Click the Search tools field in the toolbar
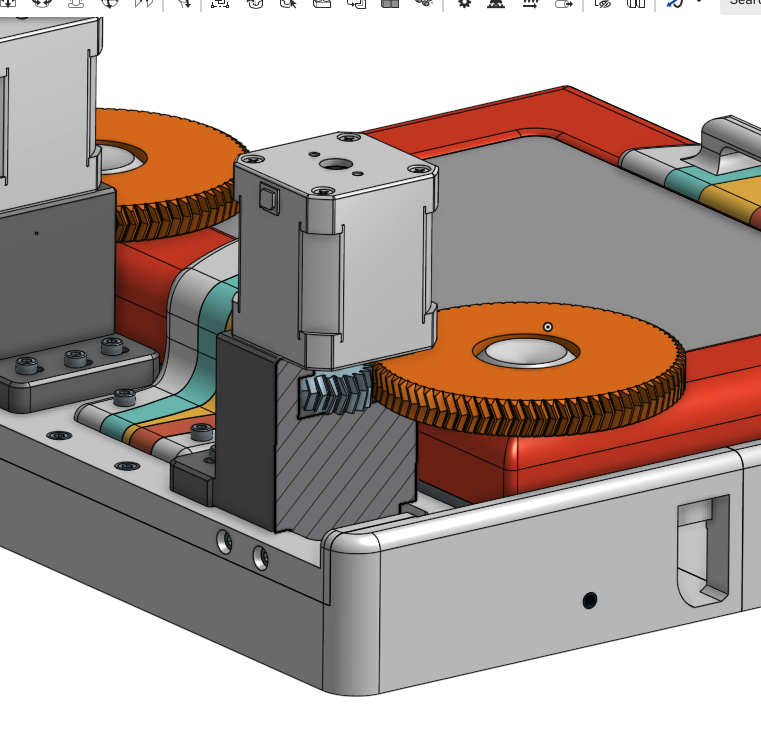 [x=741, y=4]
